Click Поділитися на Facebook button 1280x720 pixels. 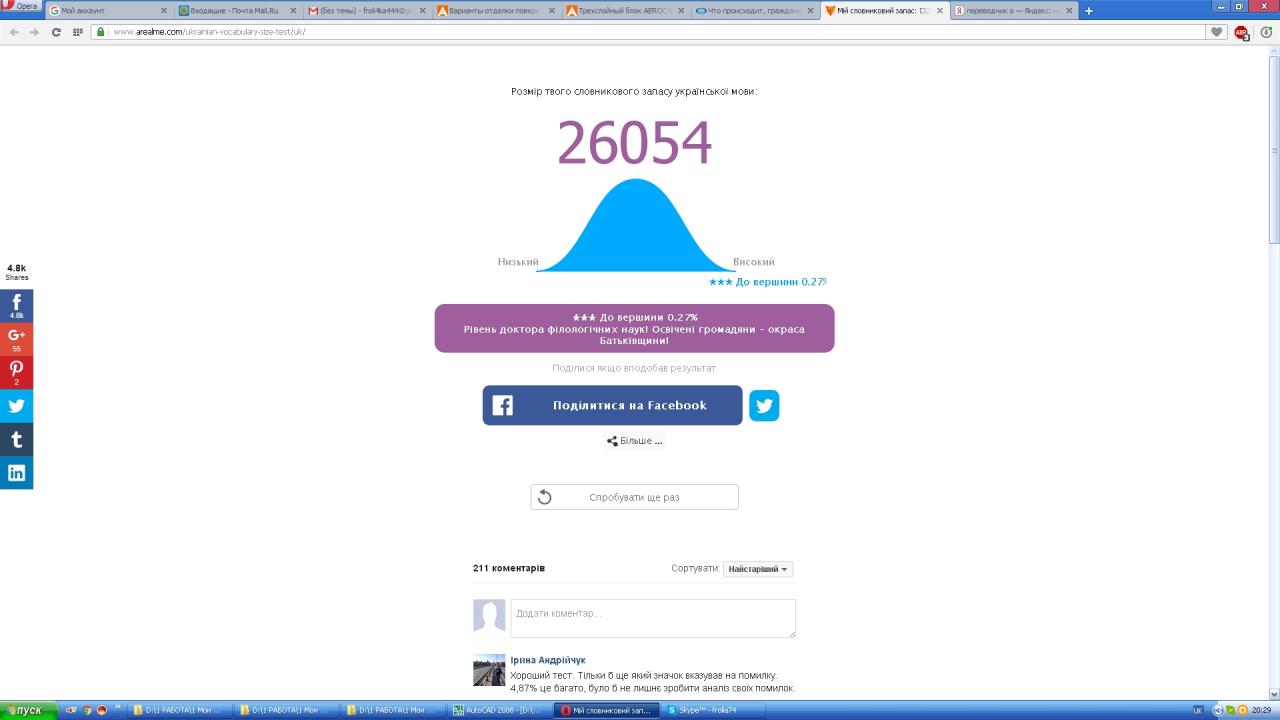click(612, 405)
